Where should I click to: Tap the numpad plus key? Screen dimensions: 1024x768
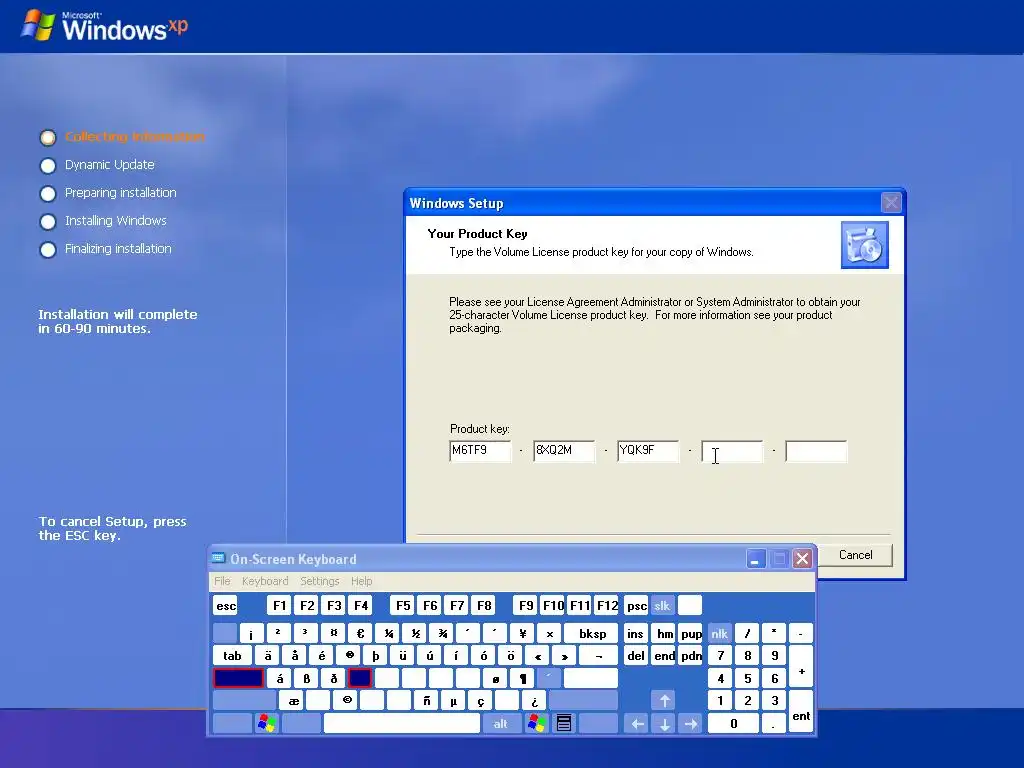[x=801, y=667]
